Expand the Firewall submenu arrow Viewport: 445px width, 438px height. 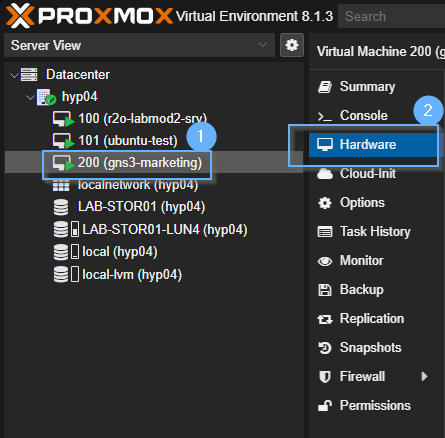point(424,377)
